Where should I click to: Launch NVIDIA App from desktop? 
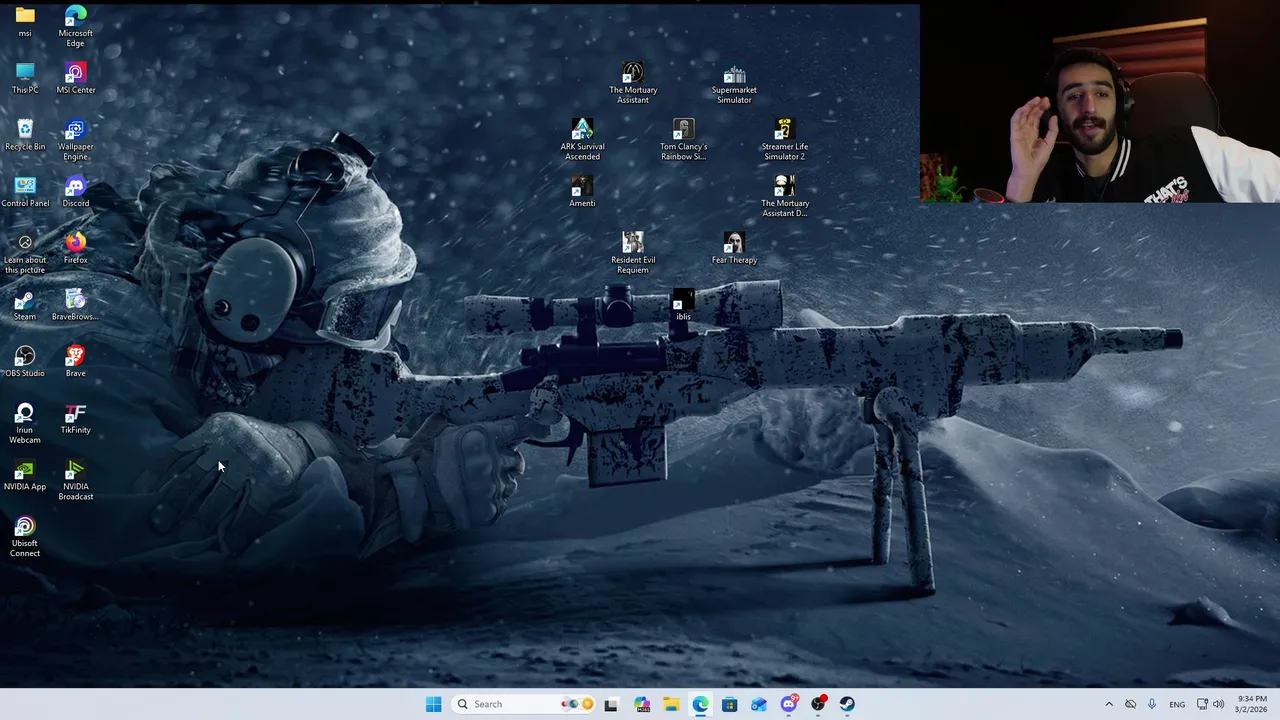pos(25,475)
